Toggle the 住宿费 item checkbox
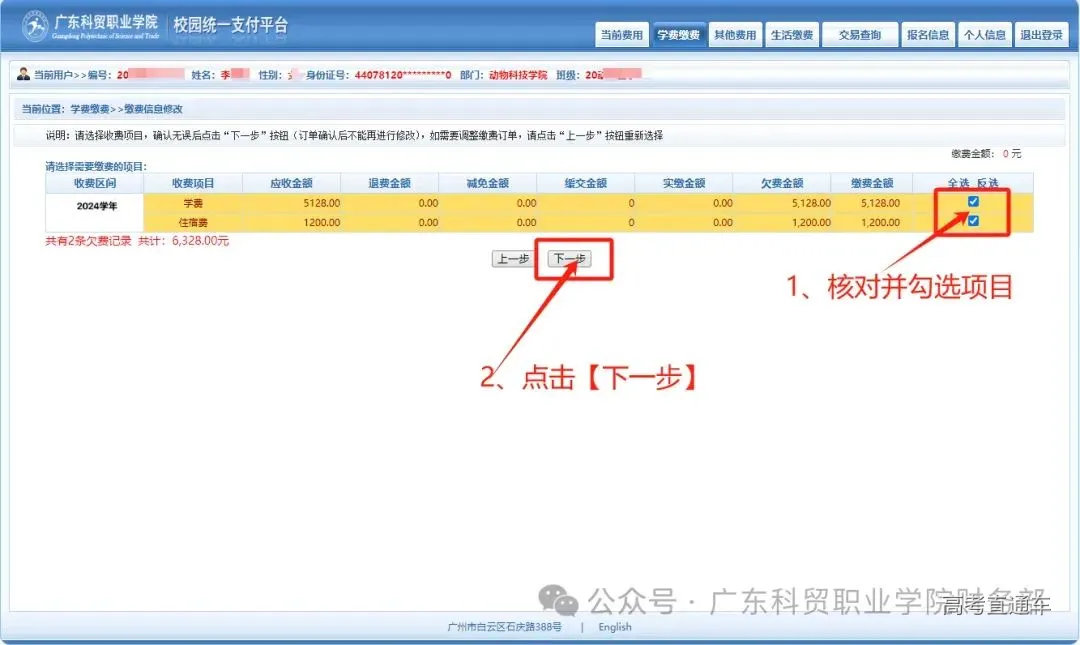The height and width of the screenshot is (645, 1080). [x=973, y=221]
